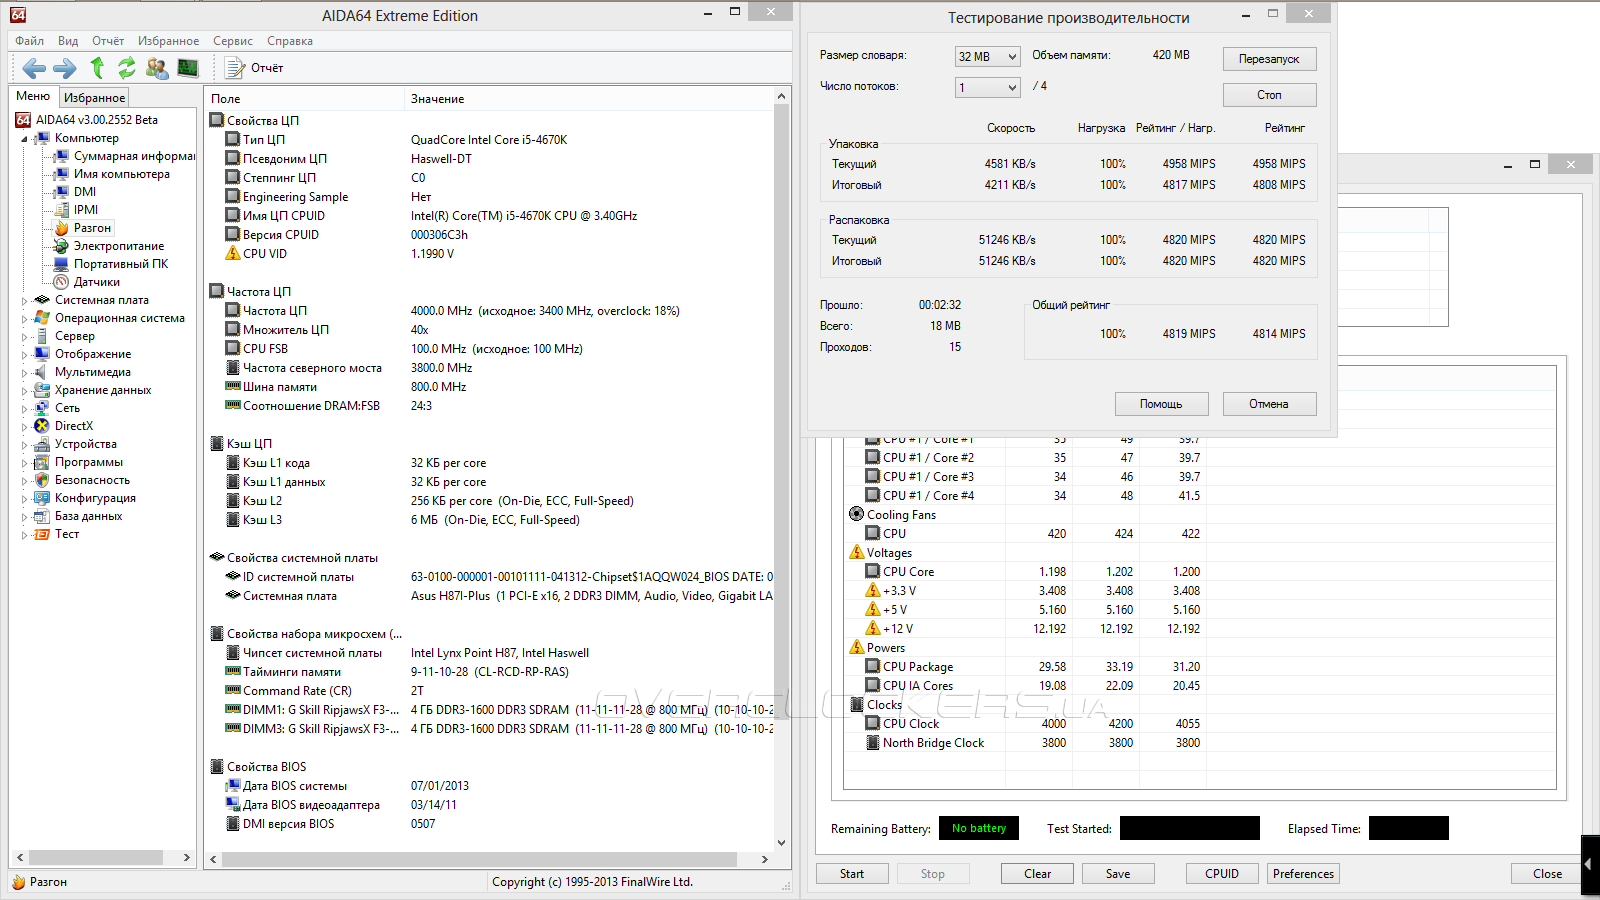This screenshot has height=900, width=1600.
Task: Collapse the Компьютер tree node
Action: click(x=25, y=139)
